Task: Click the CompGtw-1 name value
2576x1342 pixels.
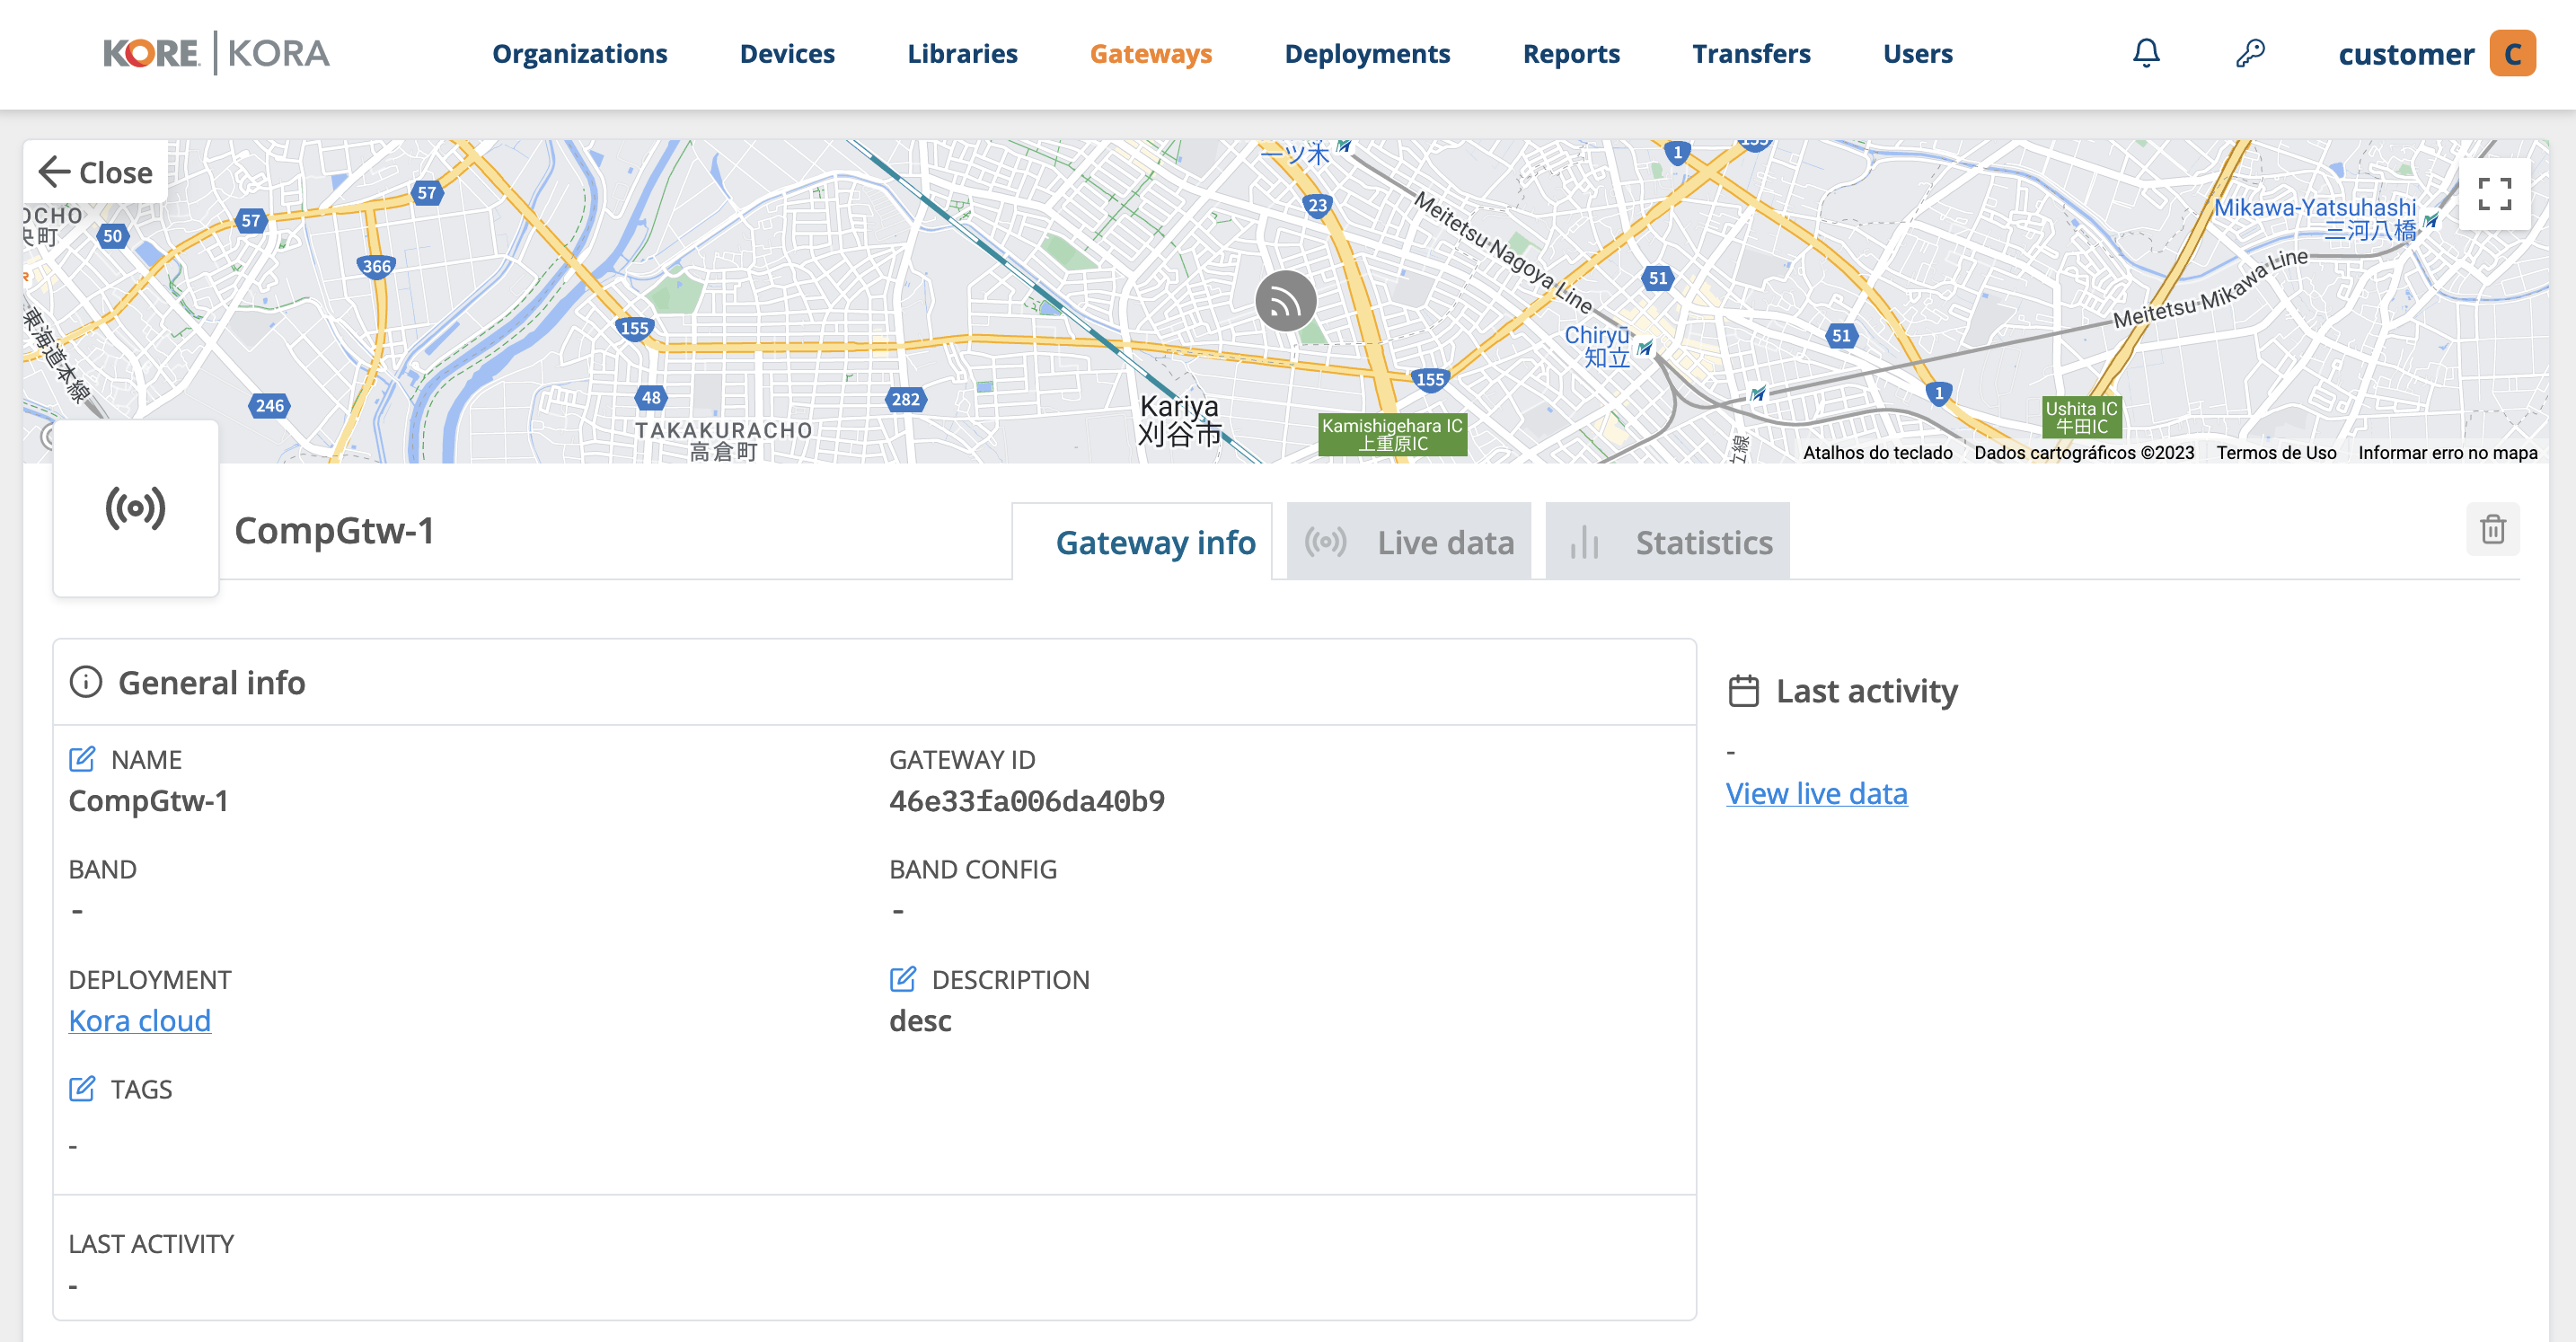Action: (148, 801)
